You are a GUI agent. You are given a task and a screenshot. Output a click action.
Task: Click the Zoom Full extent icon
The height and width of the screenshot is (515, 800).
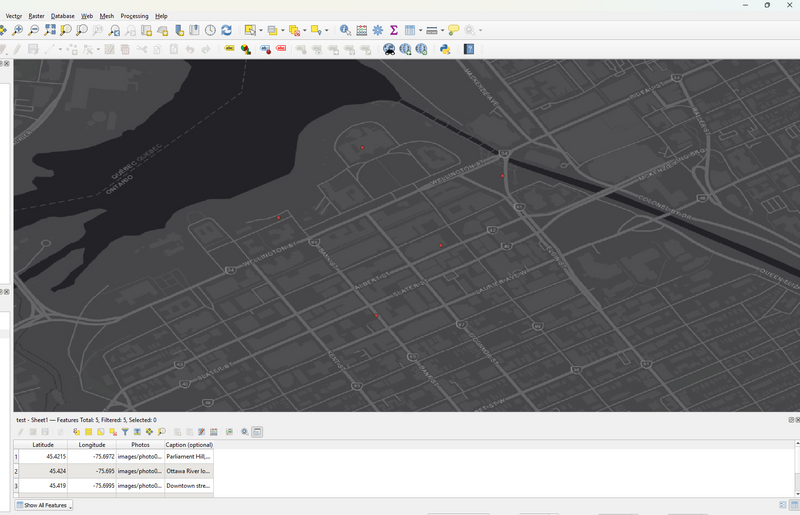click(50, 31)
